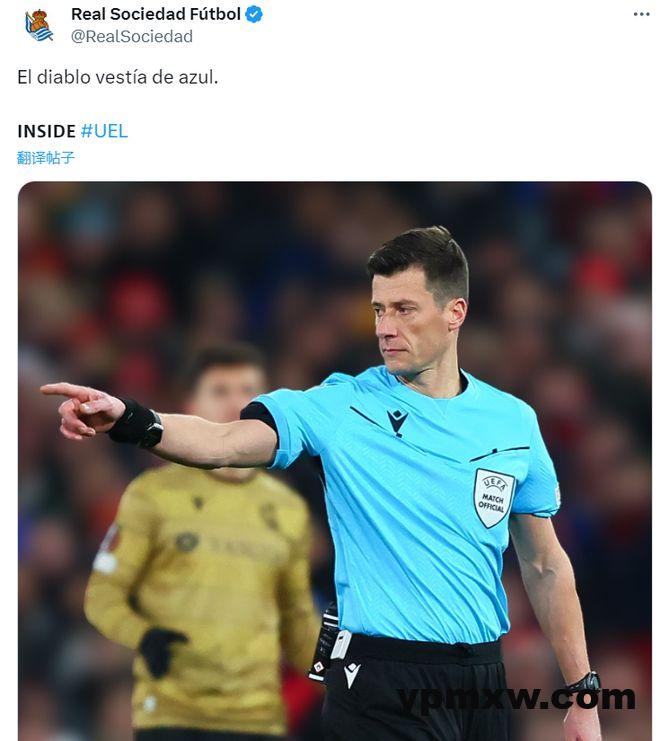Click the referee's face in the photo
Viewport: 660px width, 741px height.
405,321
